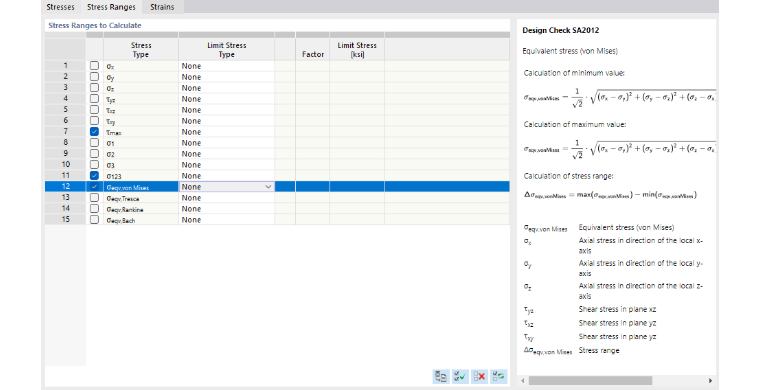Switch to the Strains tab
The width and height of the screenshot is (760, 390).
162,7
